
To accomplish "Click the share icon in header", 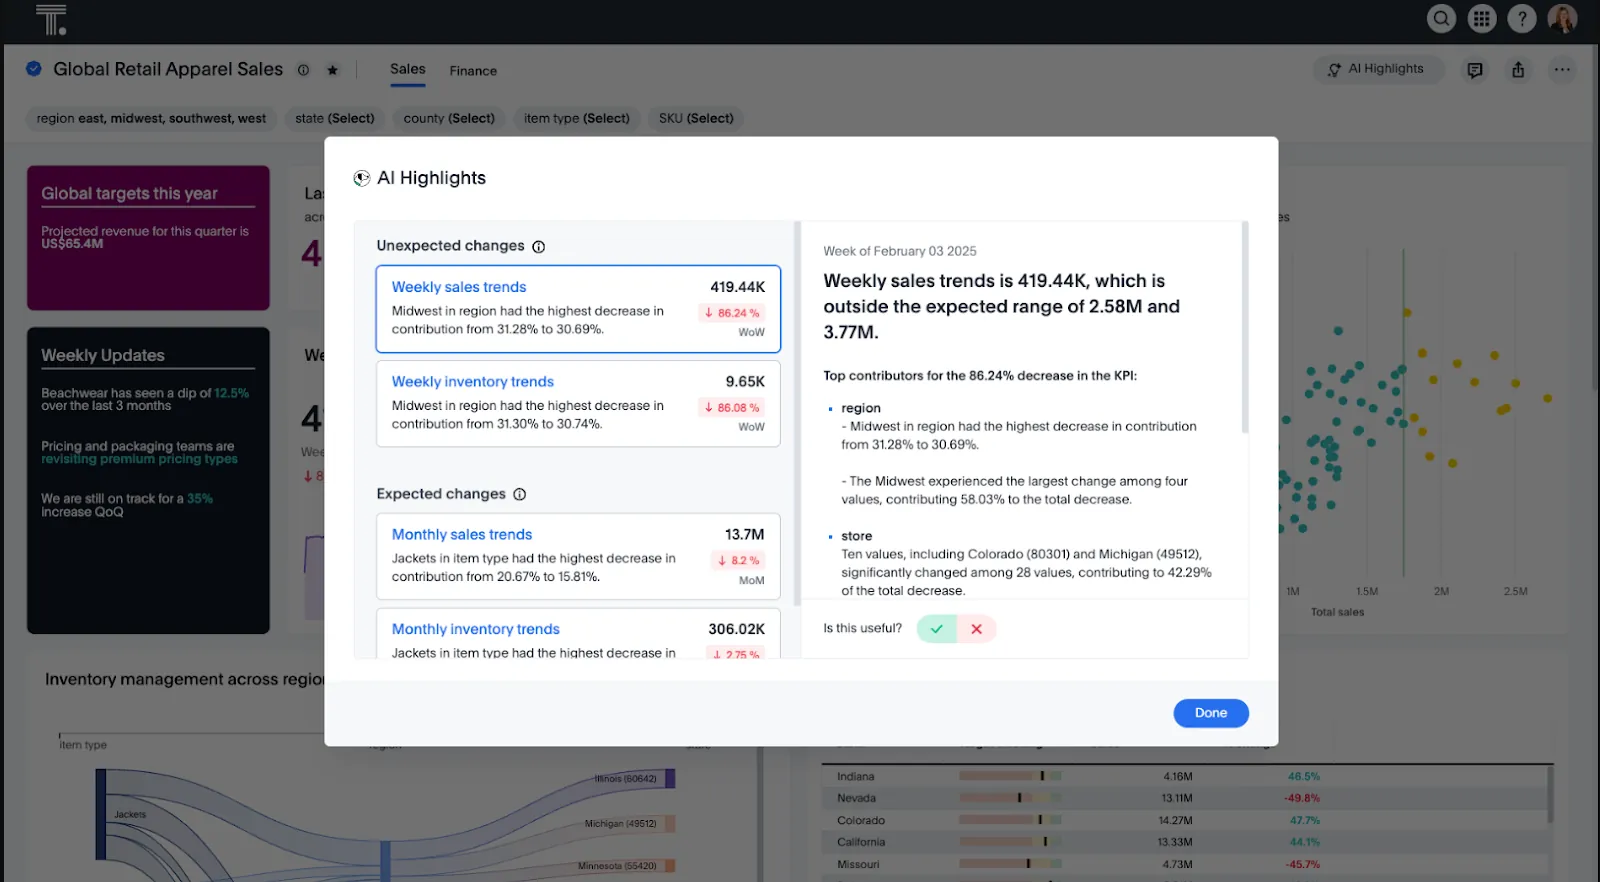I will [x=1518, y=70].
